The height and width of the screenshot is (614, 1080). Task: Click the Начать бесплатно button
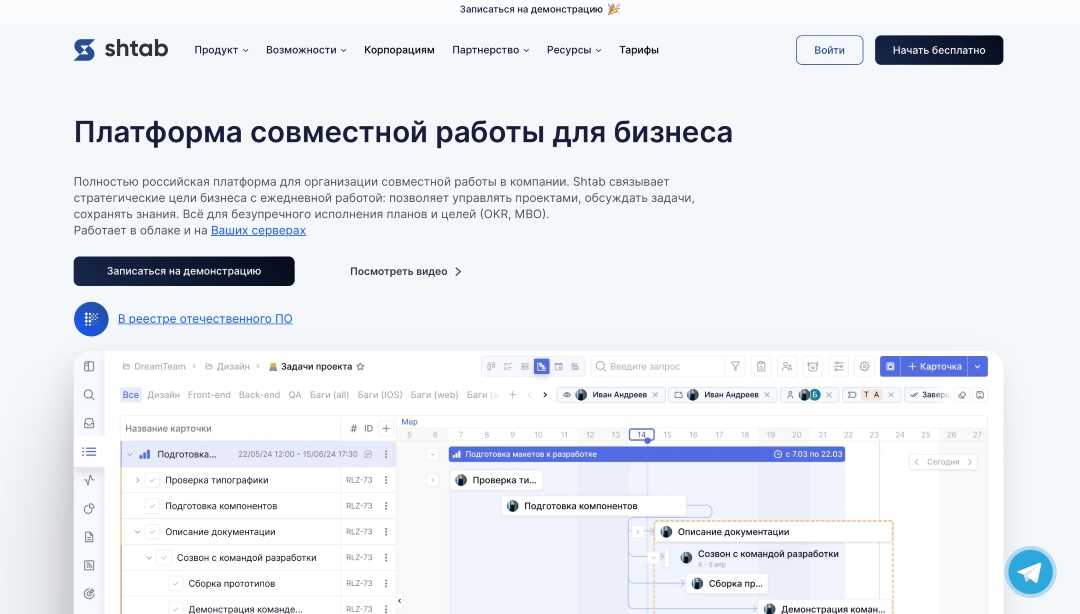939,50
